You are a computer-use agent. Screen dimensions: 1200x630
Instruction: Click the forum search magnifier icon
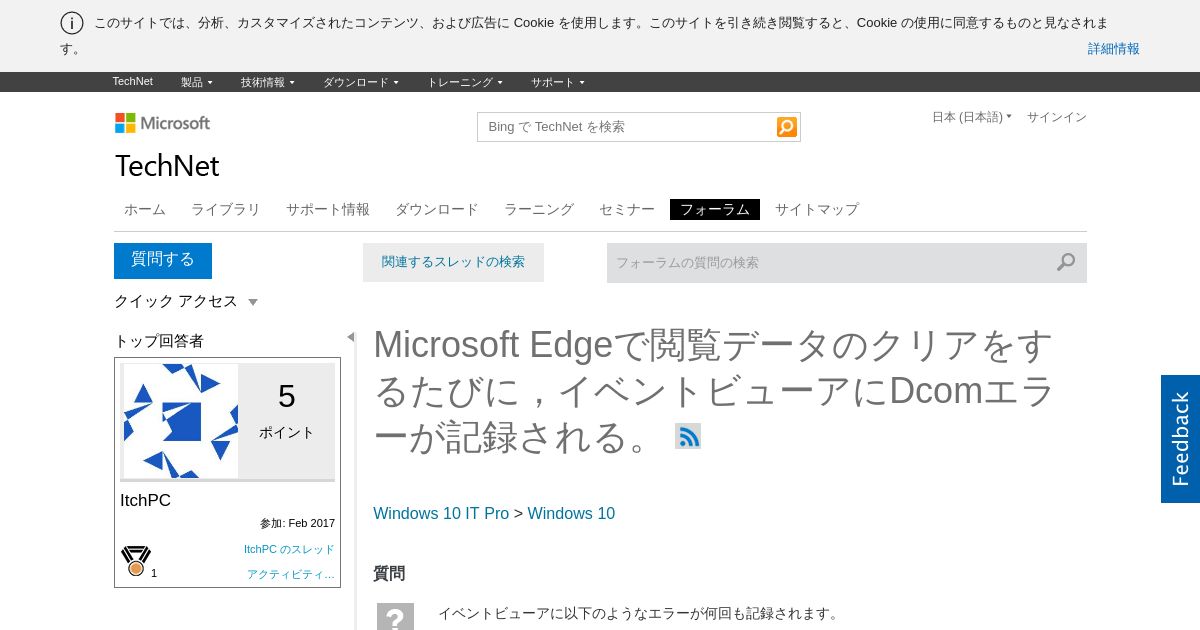tap(1066, 262)
